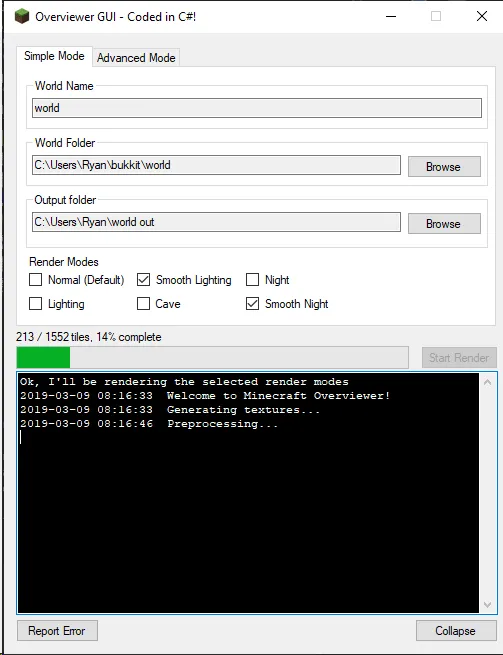Click the disabled Start Render button
The width and height of the screenshot is (503, 655).
[459, 358]
